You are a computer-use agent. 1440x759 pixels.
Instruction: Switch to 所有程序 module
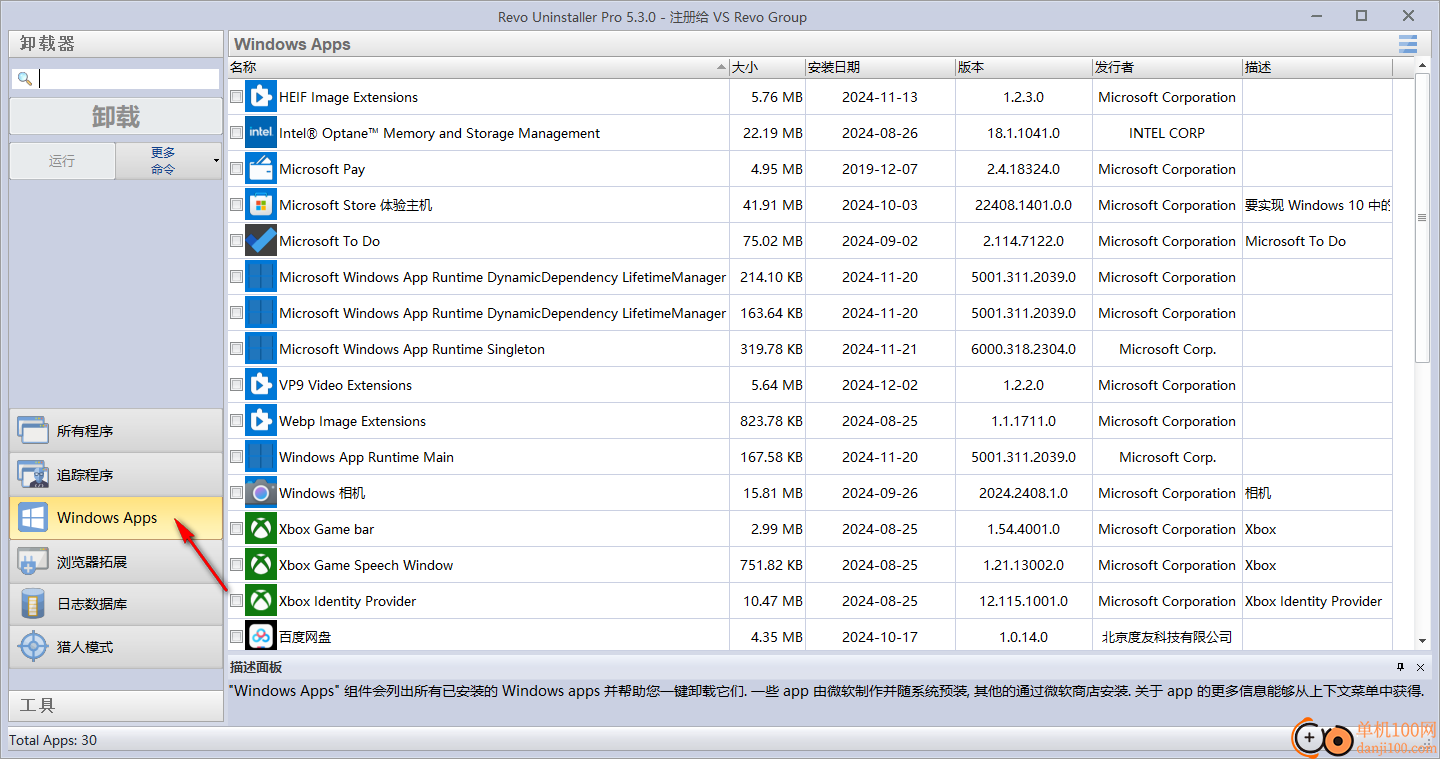[x=116, y=431]
